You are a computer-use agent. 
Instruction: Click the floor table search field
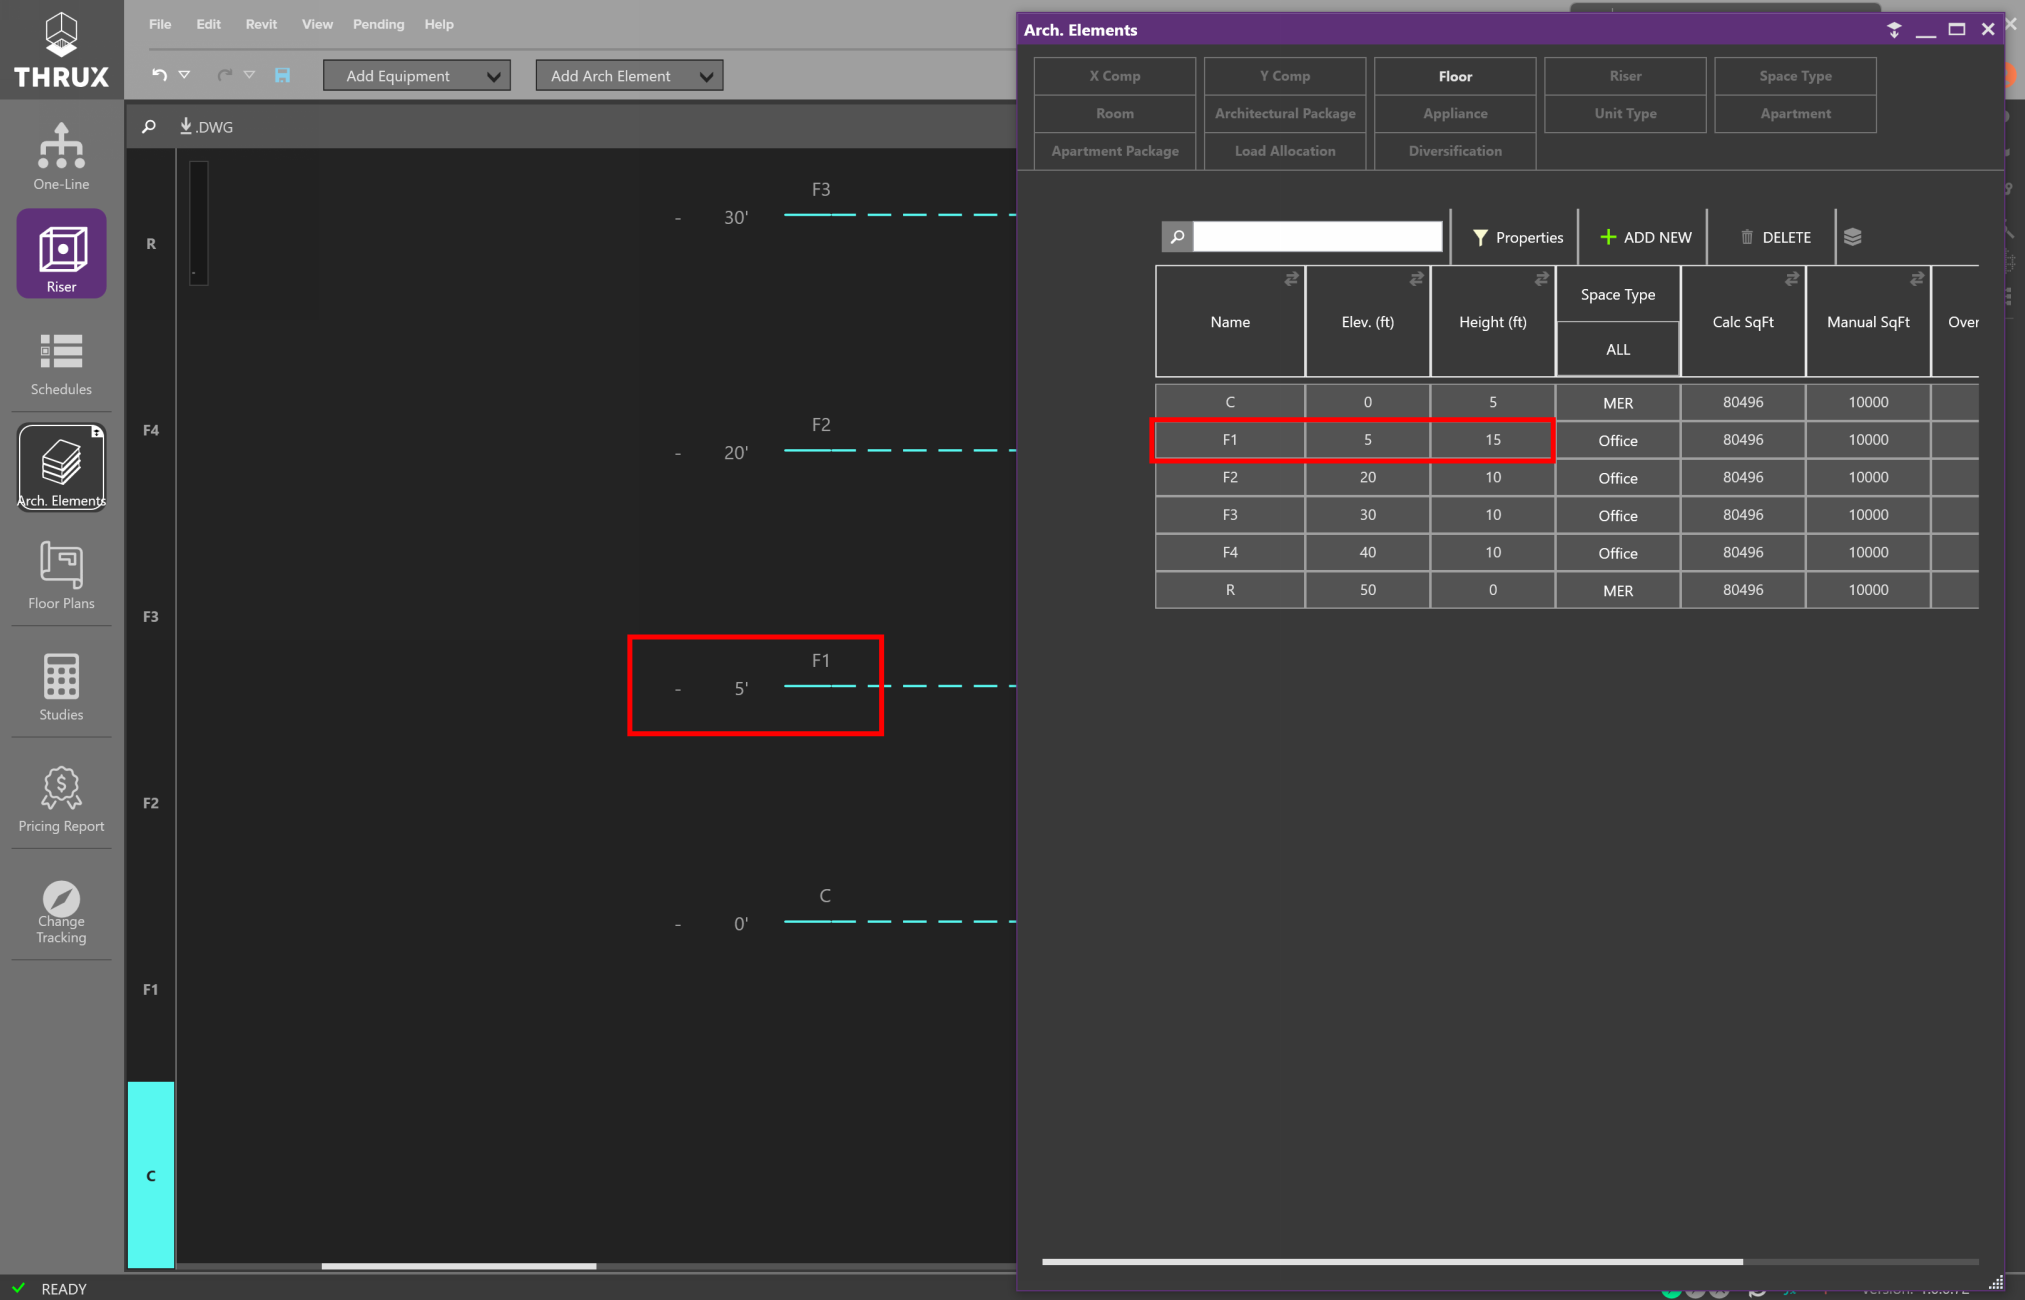[1317, 237]
